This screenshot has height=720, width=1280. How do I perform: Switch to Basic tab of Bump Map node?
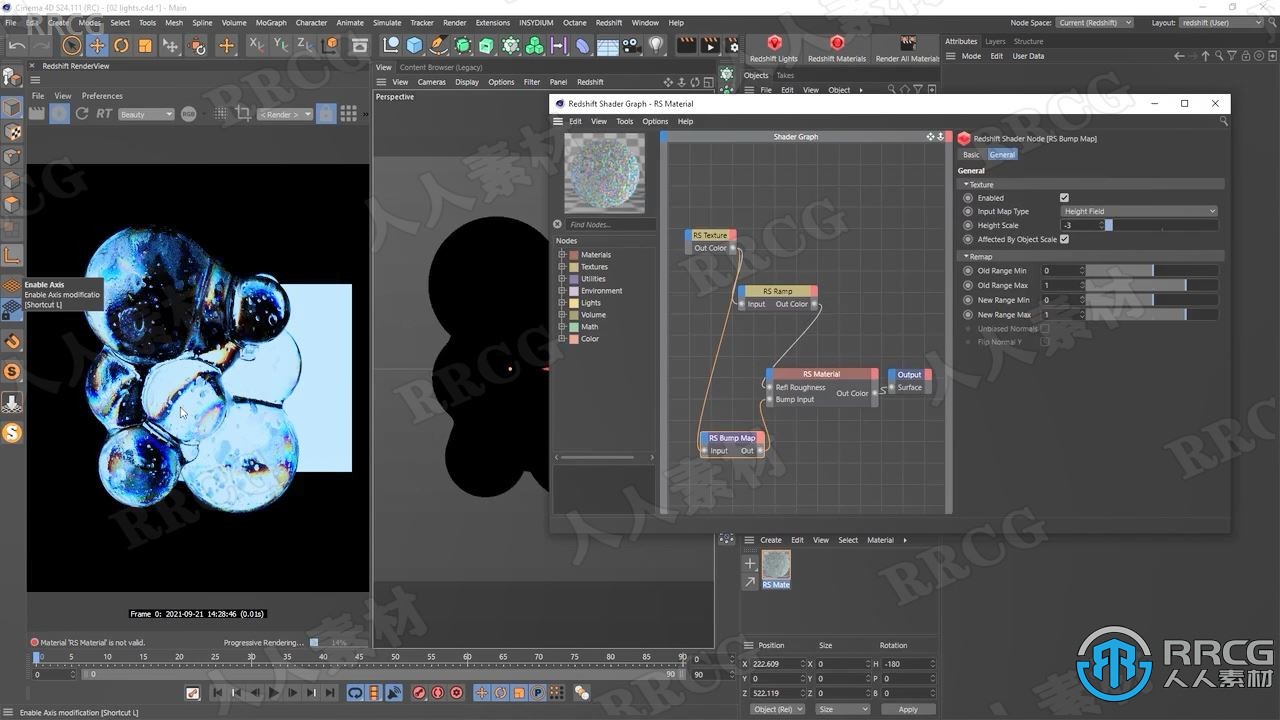click(971, 155)
